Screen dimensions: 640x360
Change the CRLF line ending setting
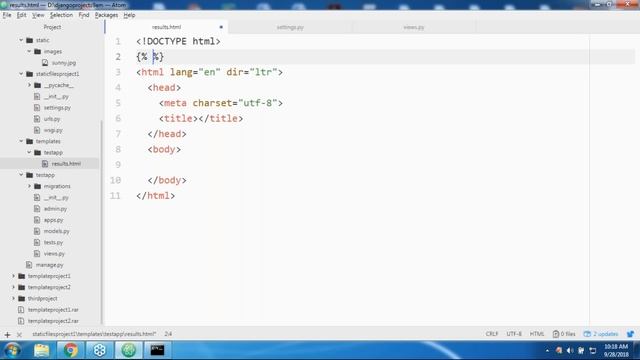[492, 334]
